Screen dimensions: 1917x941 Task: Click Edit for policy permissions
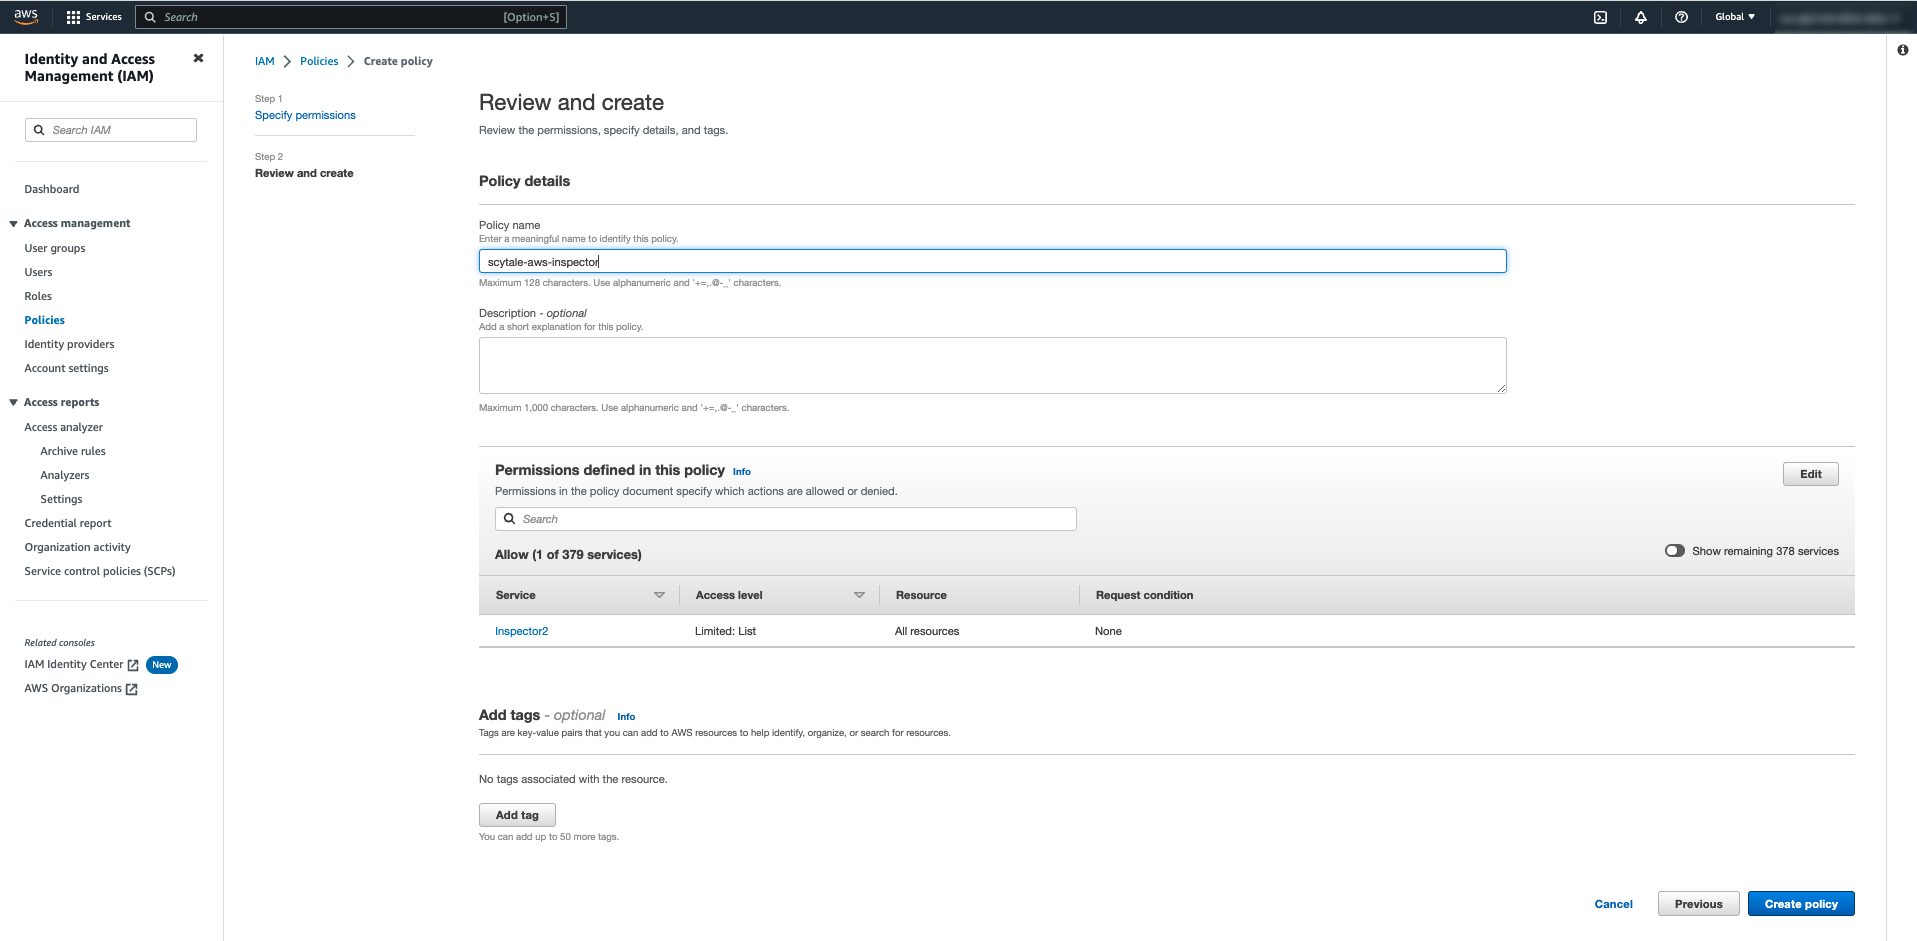[x=1810, y=474]
